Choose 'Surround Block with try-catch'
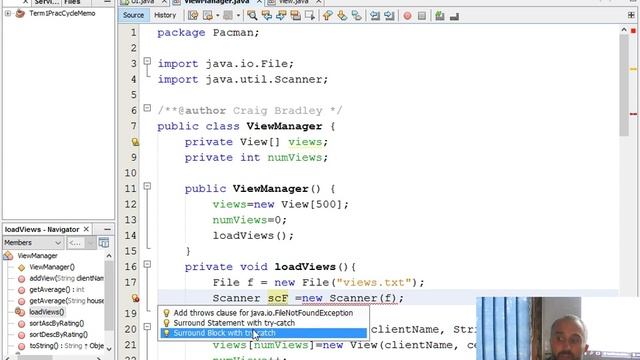Image resolution: width=640 pixels, height=360 pixels. (263, 333)
